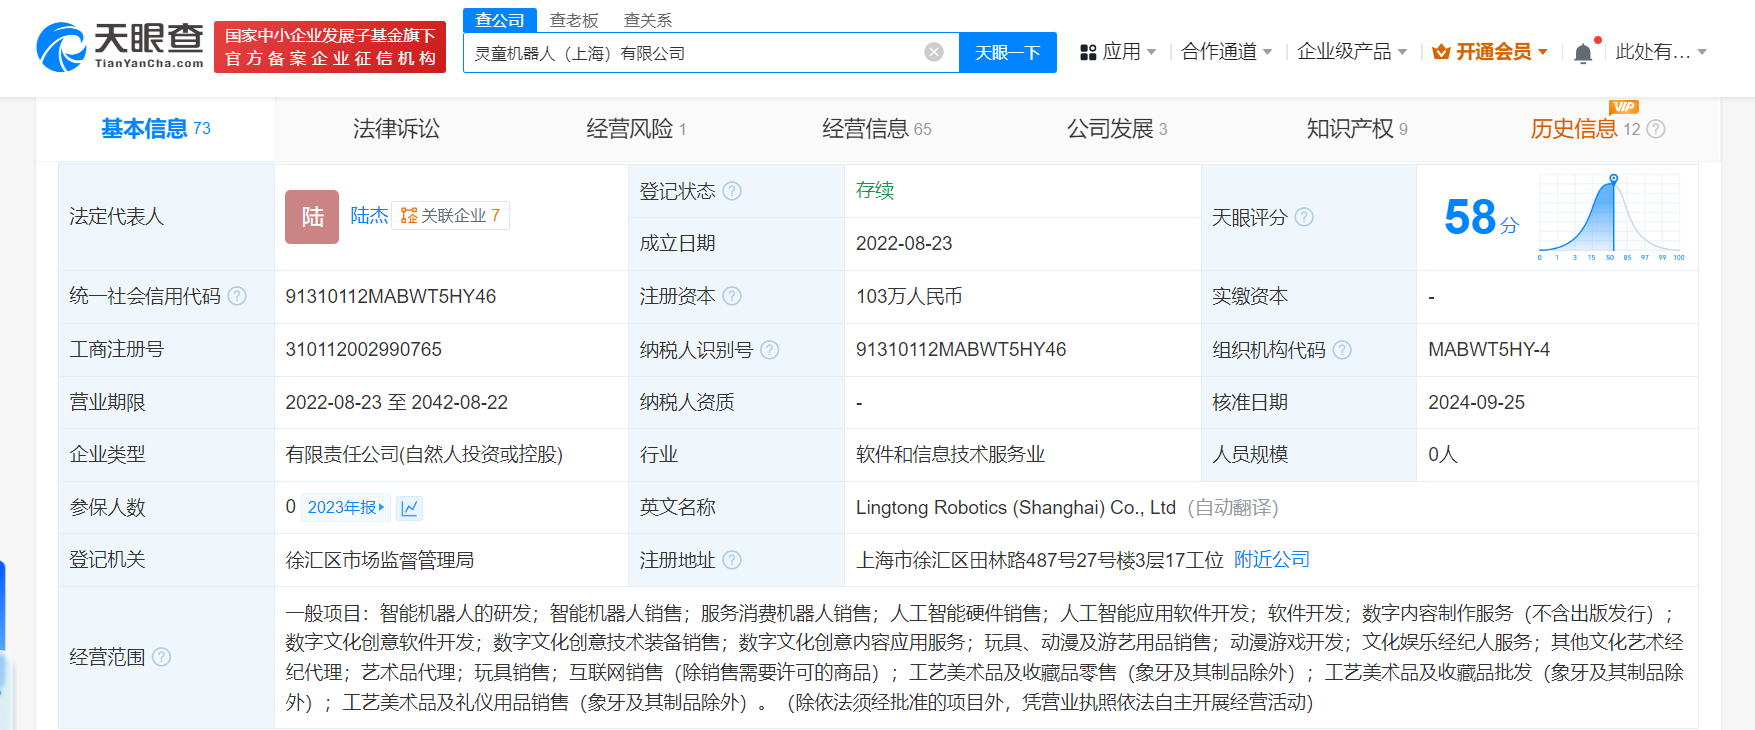This screenshot has width=1755, height=730.
Task: Click the 国家中小企业发展子基金旗下 banner
Action: pyautogui.click(x=330, y=47)
